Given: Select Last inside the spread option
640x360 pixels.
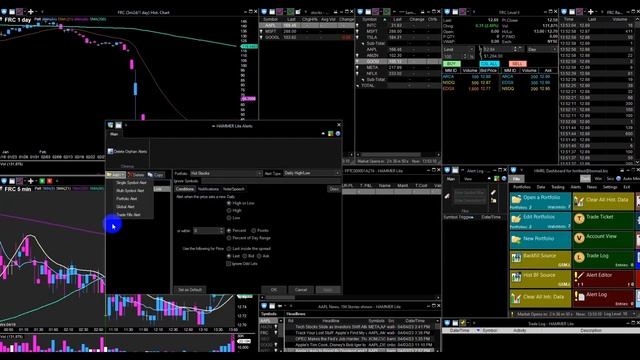Looking at the screenshot, I should (229, 249).
